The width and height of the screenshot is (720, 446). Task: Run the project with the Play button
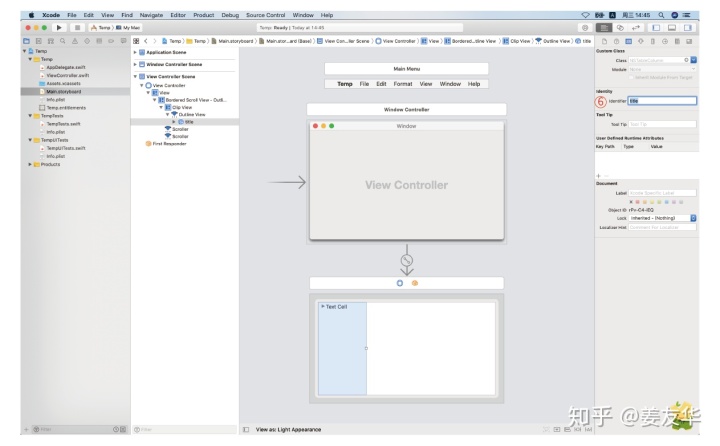59,28
